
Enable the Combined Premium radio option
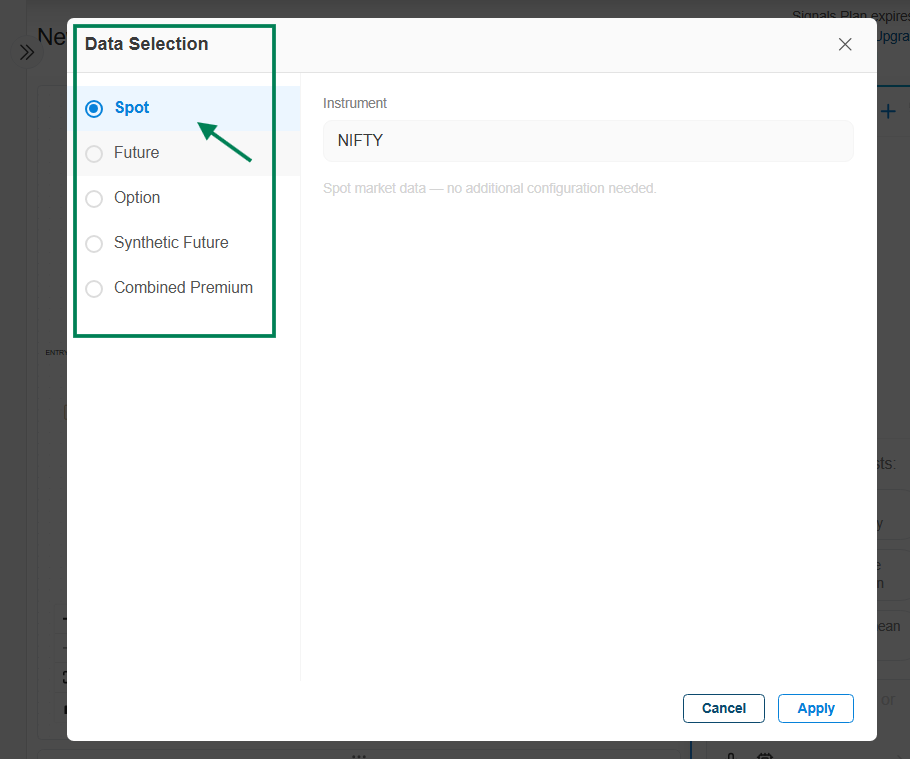tap(94, 288)
